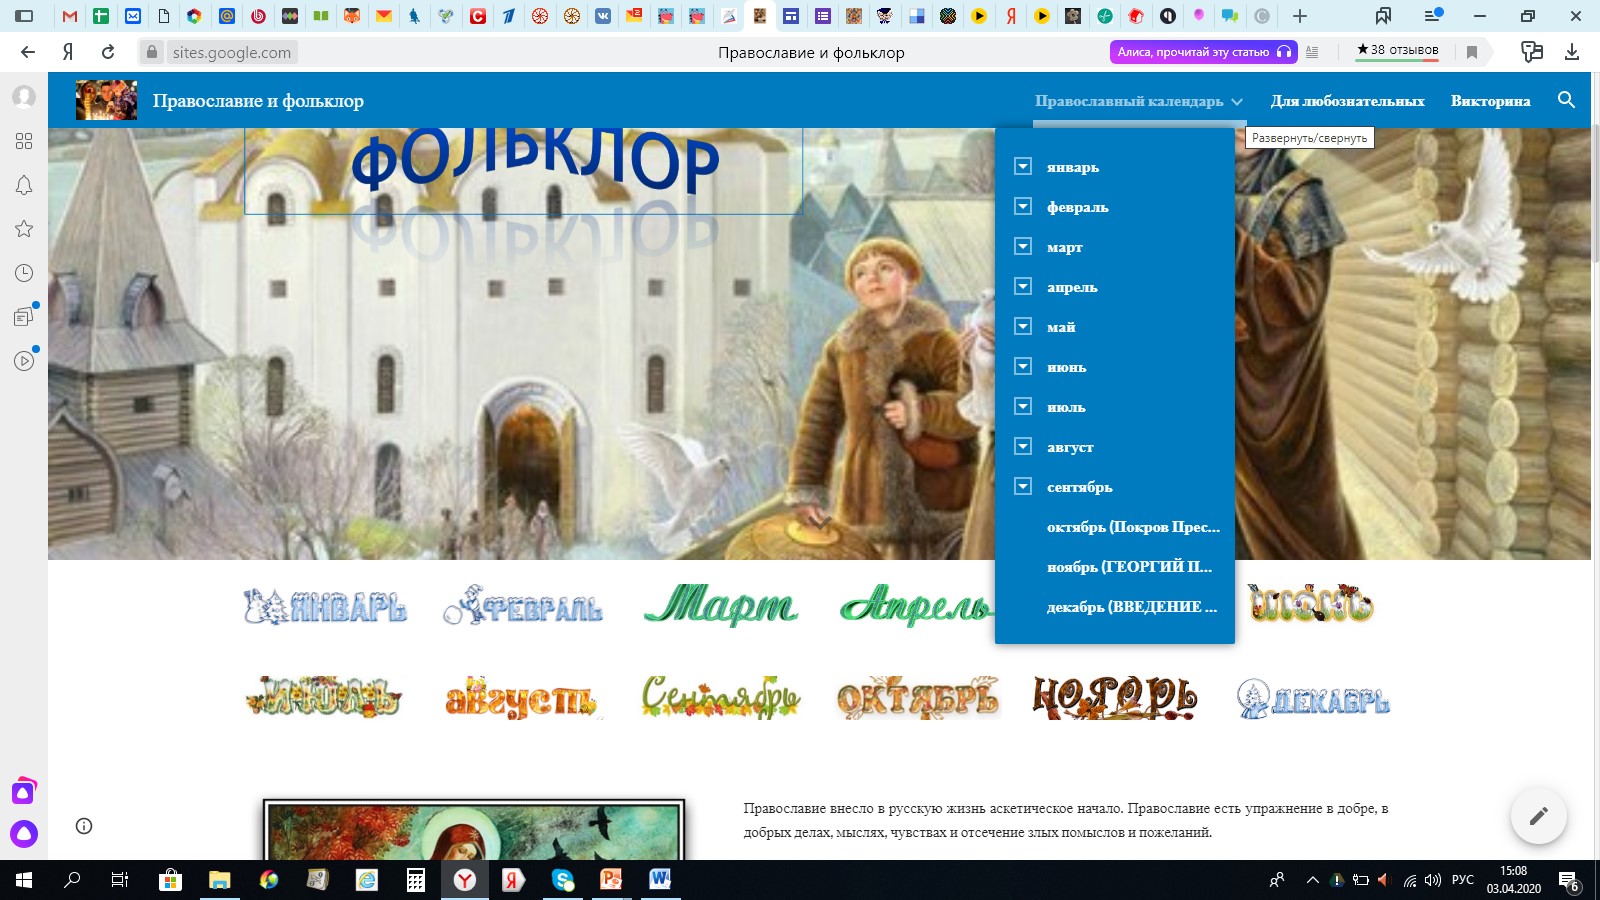Expand the август submenu

(x=1022, y=446)
